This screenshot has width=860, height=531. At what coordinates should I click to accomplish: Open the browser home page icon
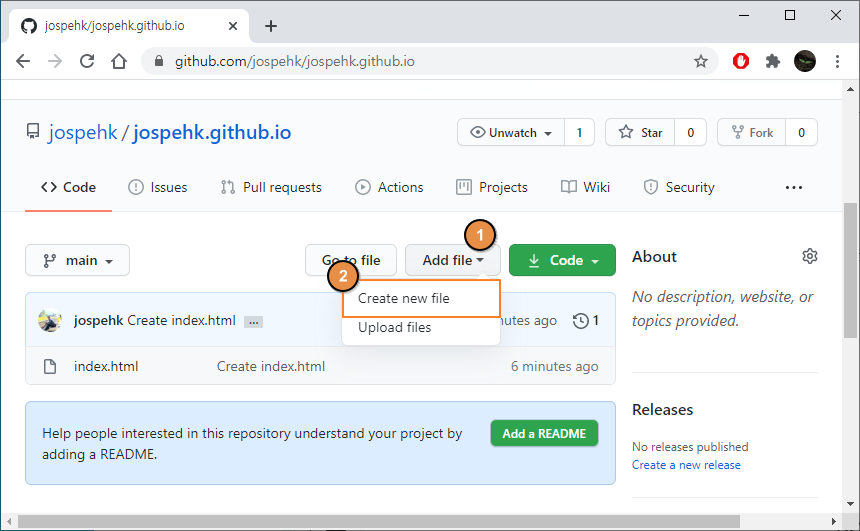click(118, 61)
